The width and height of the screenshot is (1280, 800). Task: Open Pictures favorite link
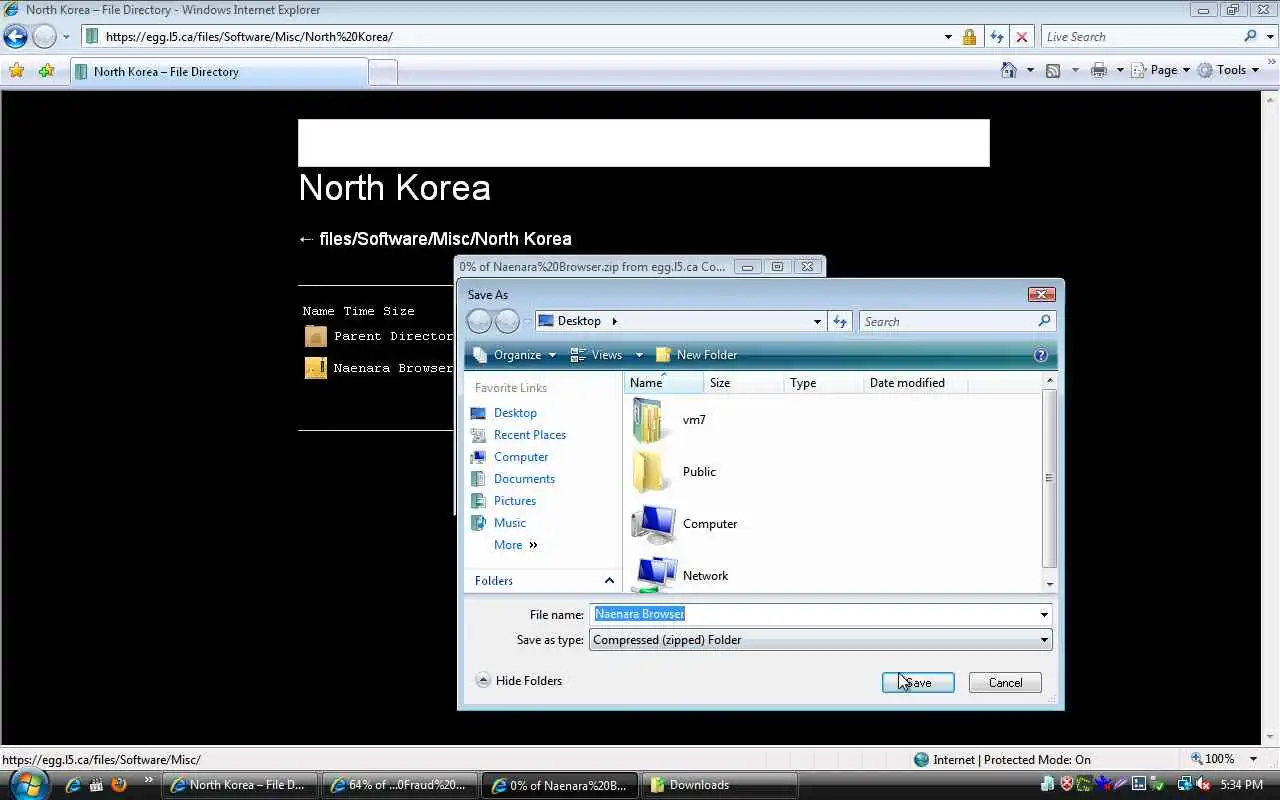tap(515, 501)
